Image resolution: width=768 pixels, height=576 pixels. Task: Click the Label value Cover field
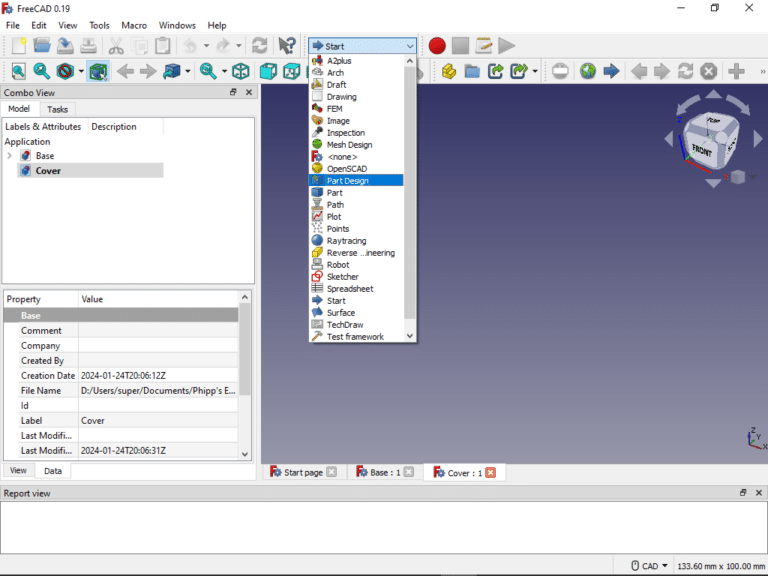click(158, 420)
